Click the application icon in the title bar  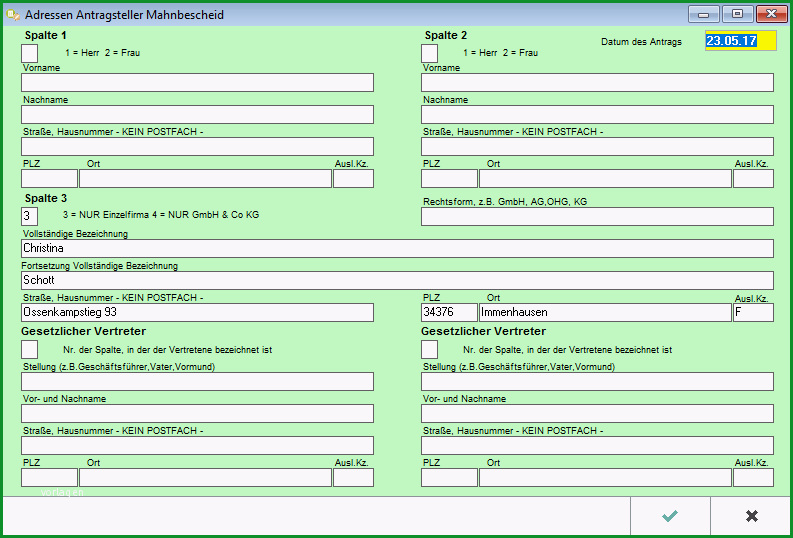(13, 15)
